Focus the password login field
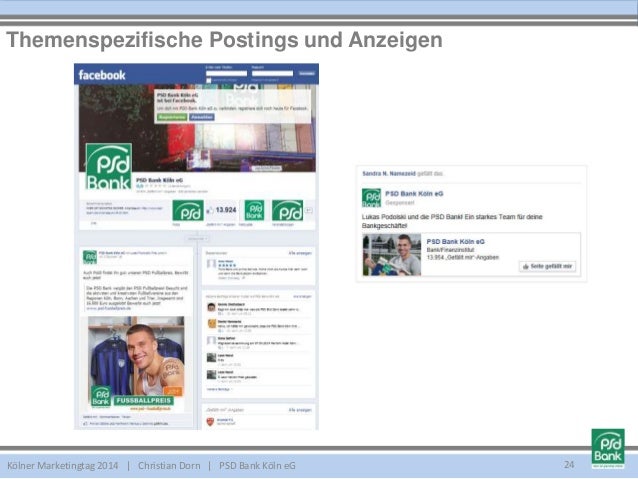Viewport: 638px width, 479px height. pyautogui.click(x=272, y=73)
